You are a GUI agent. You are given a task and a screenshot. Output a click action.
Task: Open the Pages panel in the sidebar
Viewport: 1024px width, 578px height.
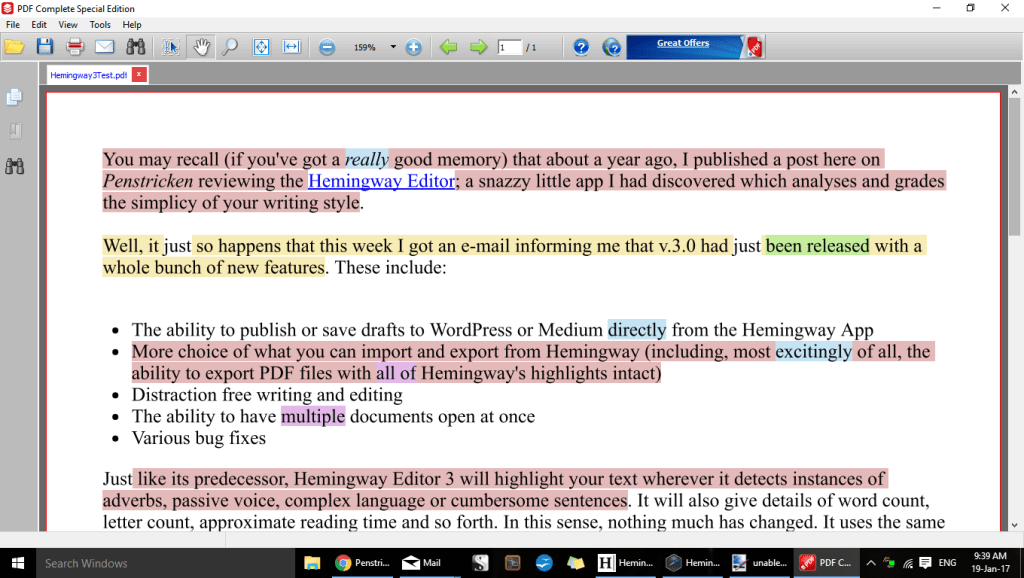click(14, 96)
